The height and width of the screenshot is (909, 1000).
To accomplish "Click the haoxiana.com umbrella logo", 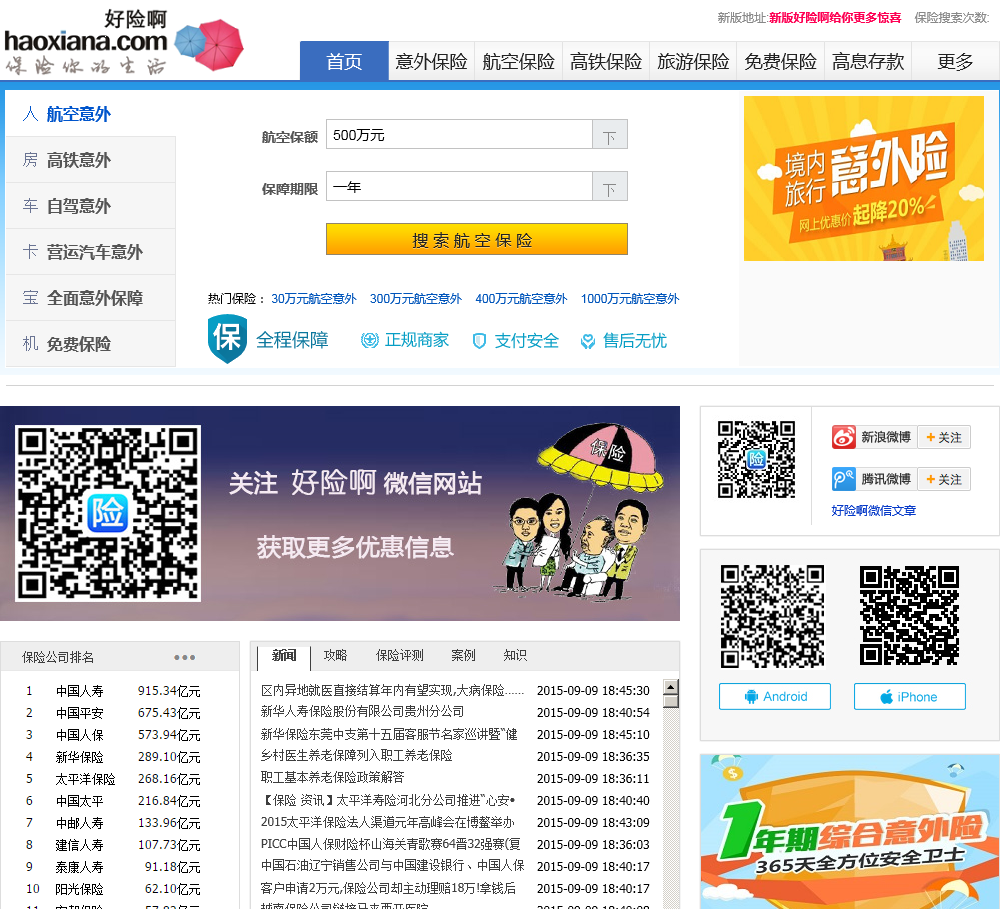I will pyautogui.click(x=123, y=42).
